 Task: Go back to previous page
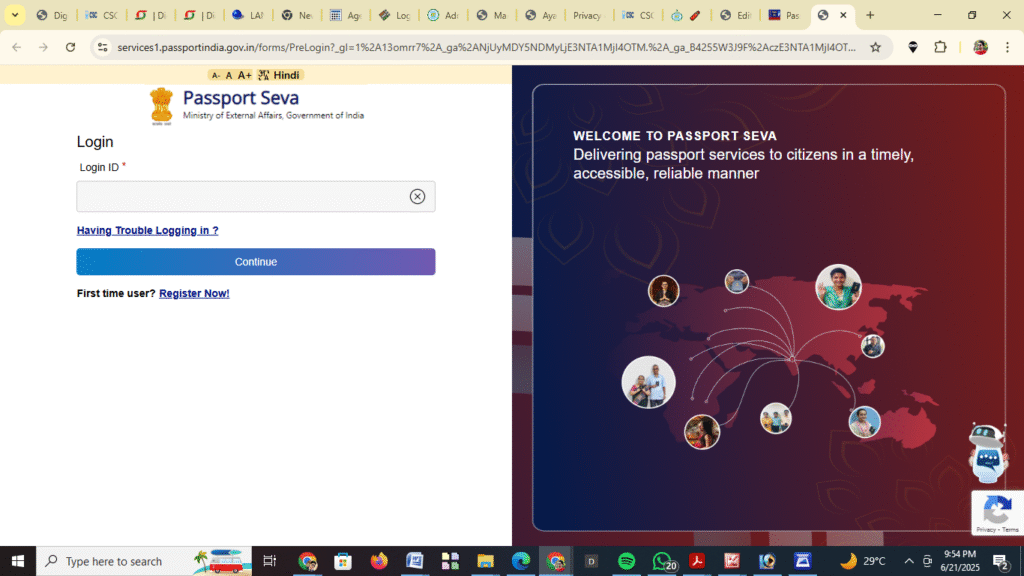tap(16, 47)
